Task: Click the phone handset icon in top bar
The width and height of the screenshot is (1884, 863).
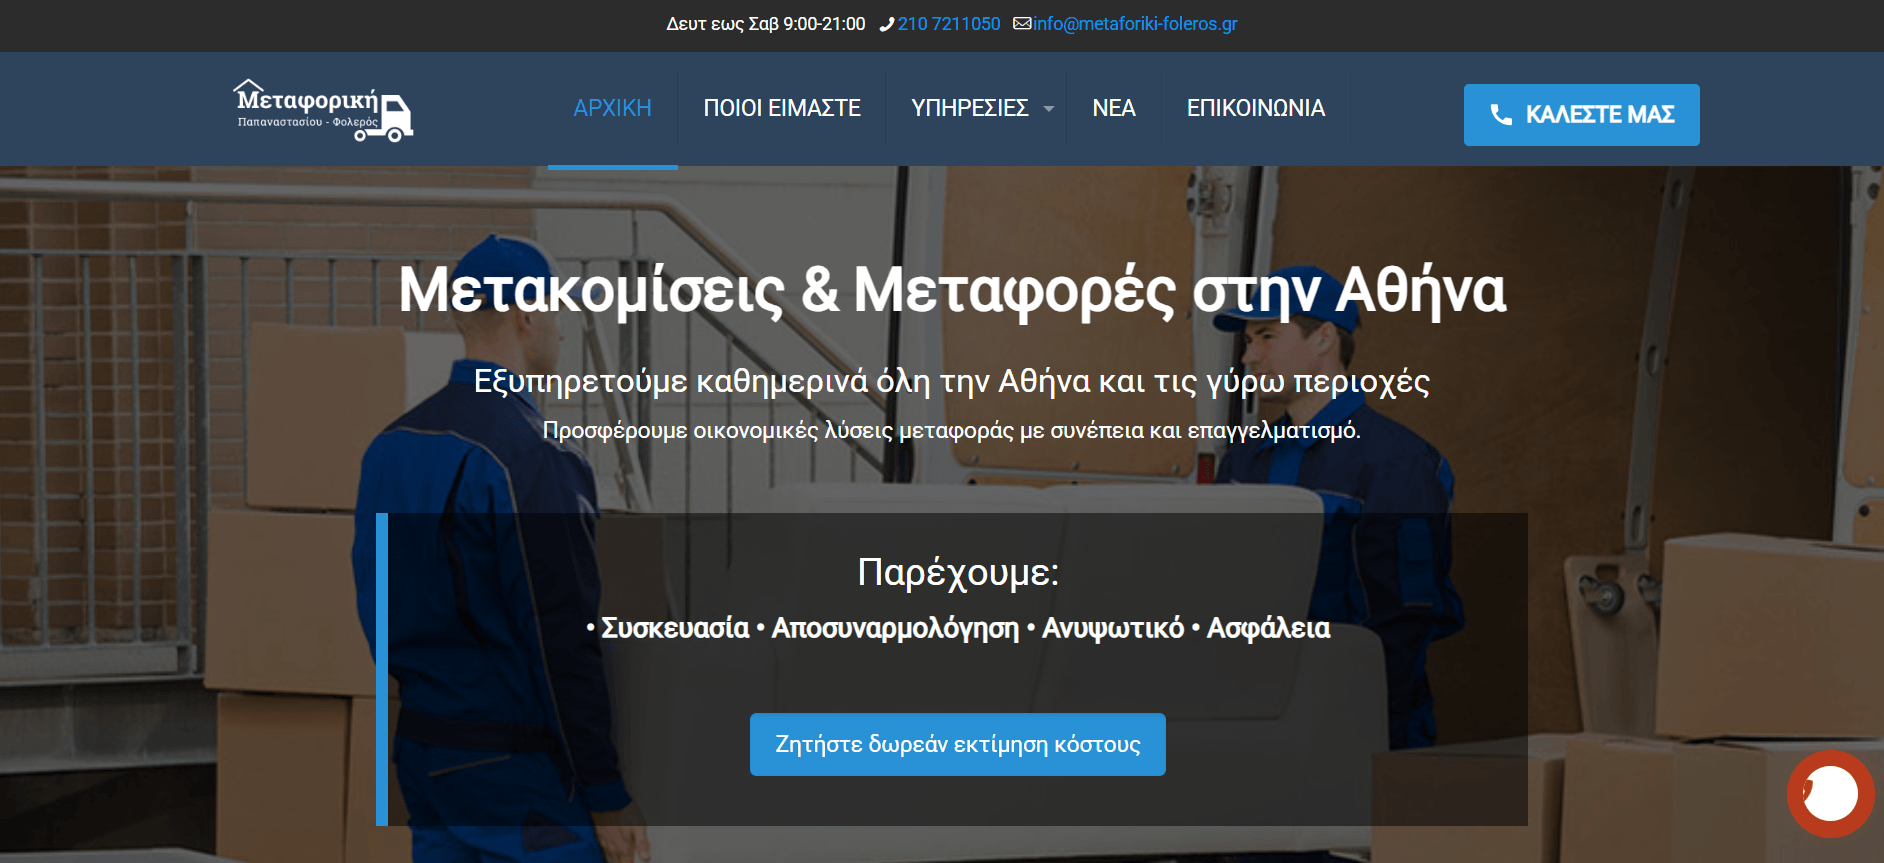Action: point(886,24)
